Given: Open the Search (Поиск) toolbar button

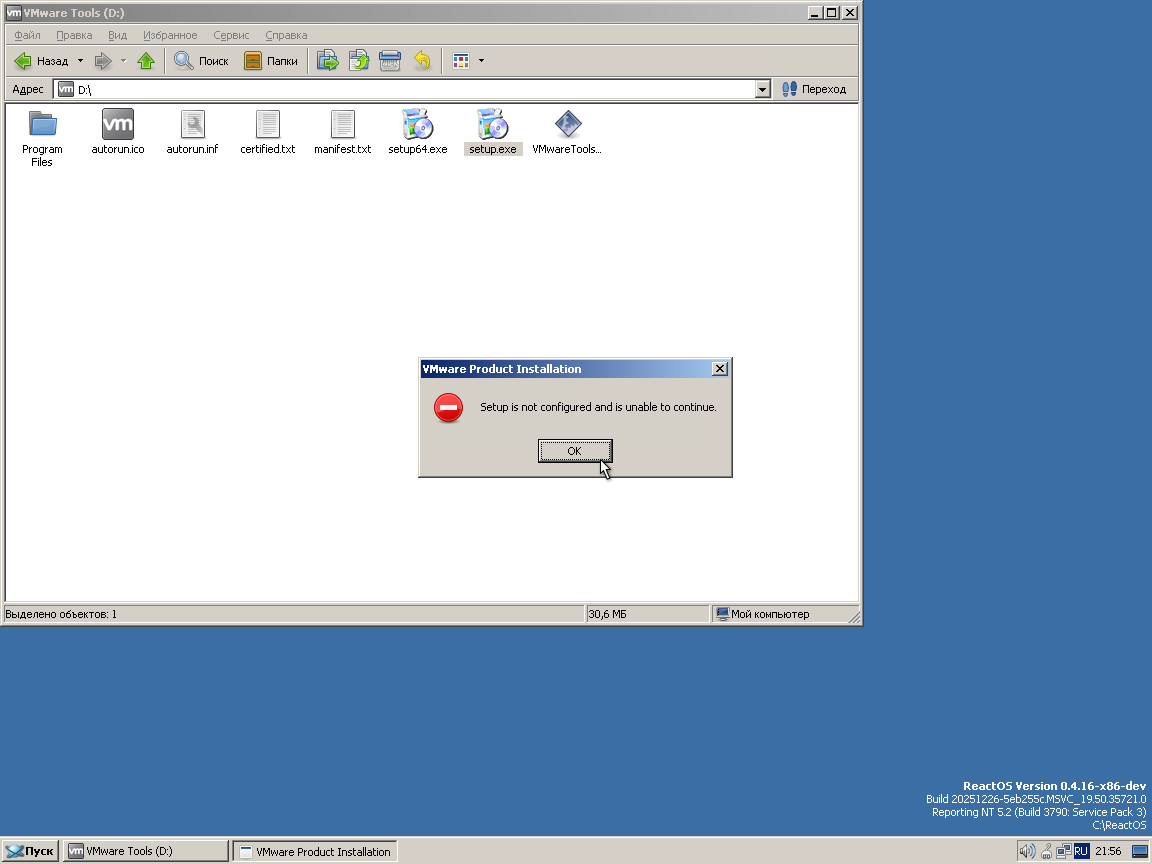Looking at the screenshot, I should (201, 61).
